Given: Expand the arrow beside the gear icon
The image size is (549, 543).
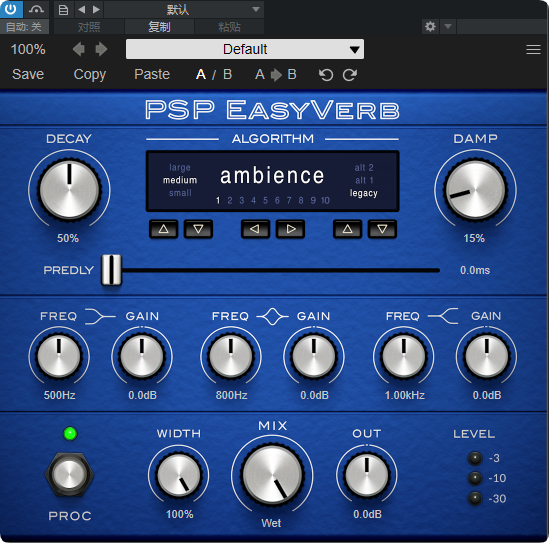Looking at the screenshot, I should click(448, 27).
